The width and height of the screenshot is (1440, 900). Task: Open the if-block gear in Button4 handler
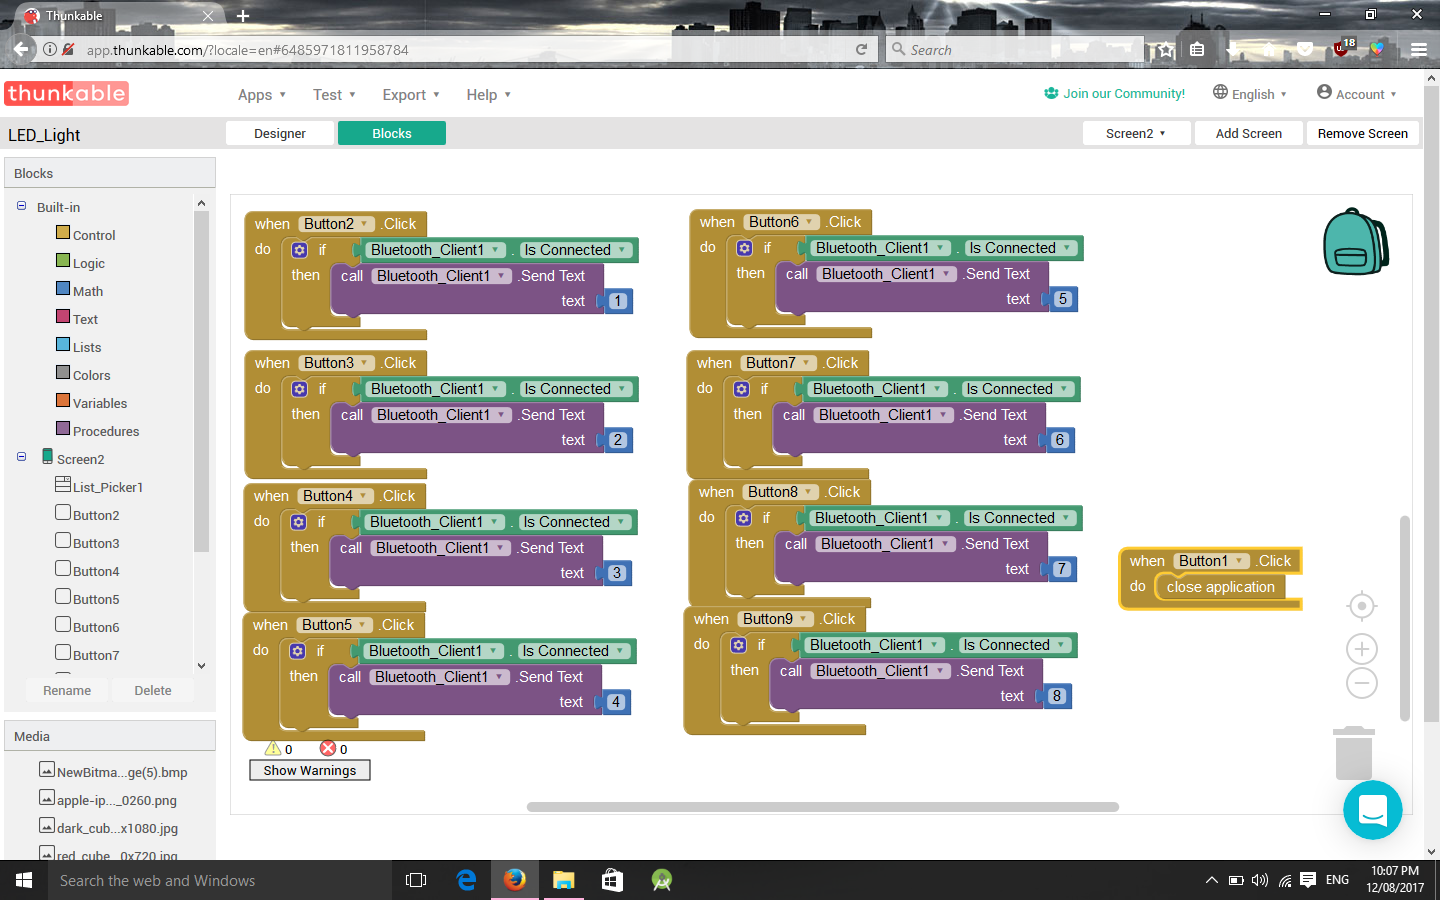pyautogui.click(x=298, y=522)
